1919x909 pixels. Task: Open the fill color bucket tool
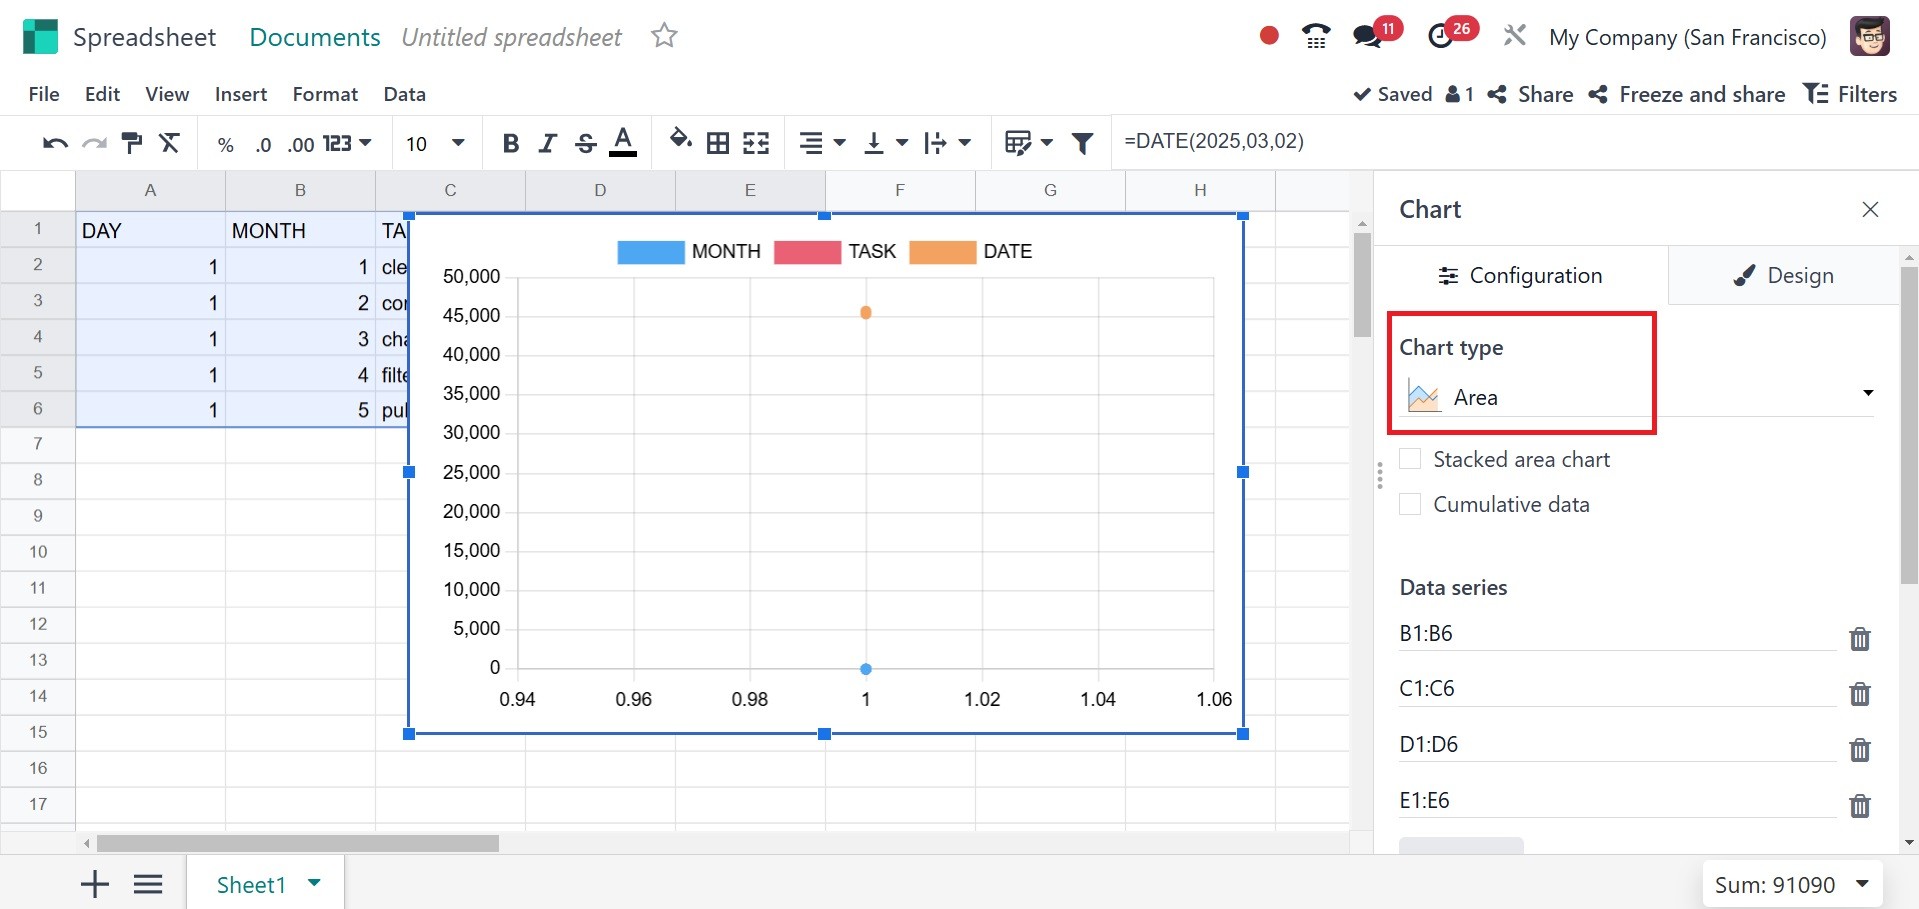pos(680,140)
